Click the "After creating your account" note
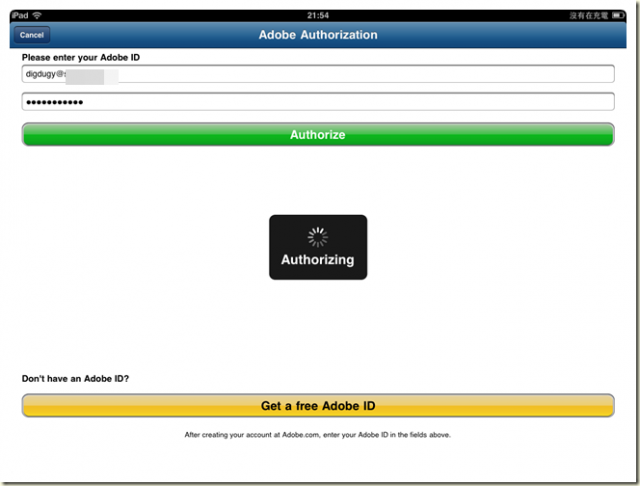 pos(318,435)
